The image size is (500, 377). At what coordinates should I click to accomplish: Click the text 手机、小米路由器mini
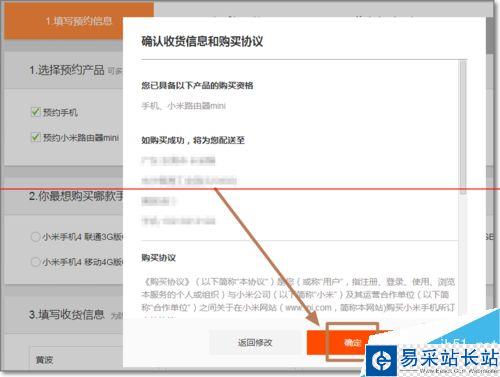(183, 106)
